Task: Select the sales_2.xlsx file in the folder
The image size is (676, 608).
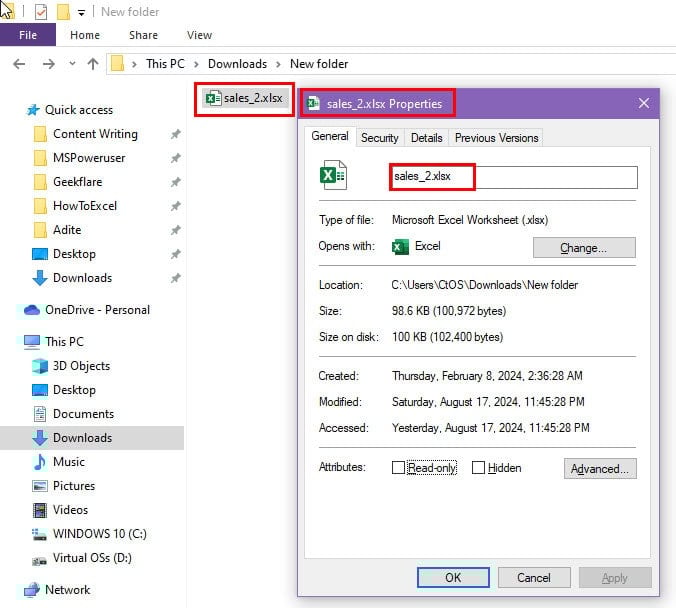Action: click(x=244, y=98)
